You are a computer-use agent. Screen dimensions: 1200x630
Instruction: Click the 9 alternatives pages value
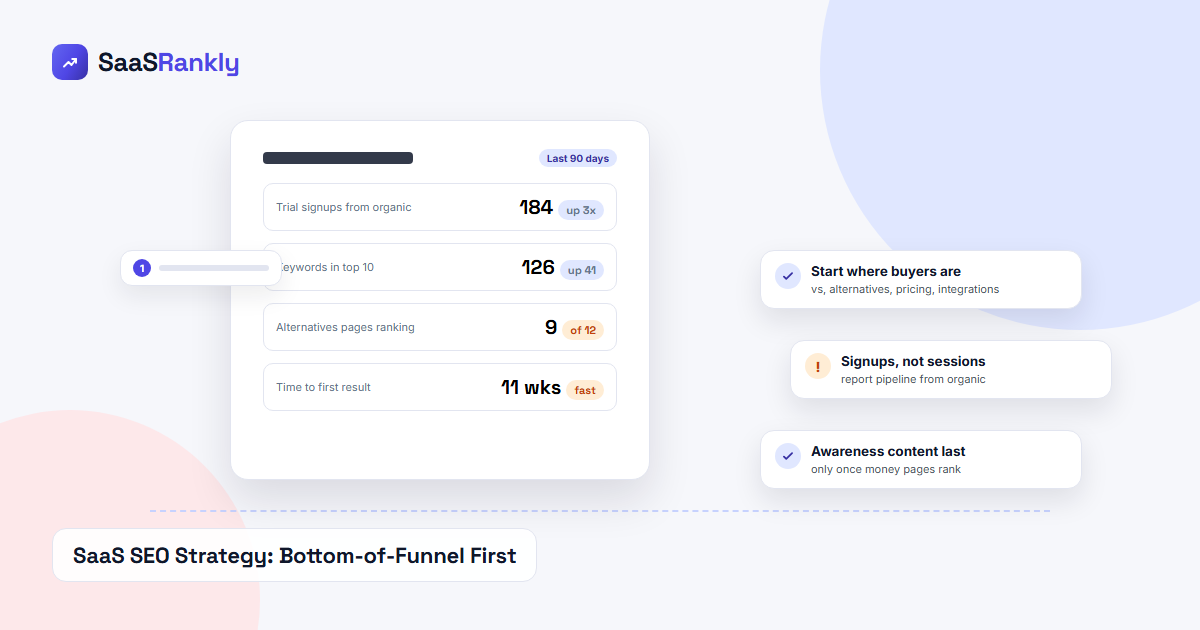[551, 327]
